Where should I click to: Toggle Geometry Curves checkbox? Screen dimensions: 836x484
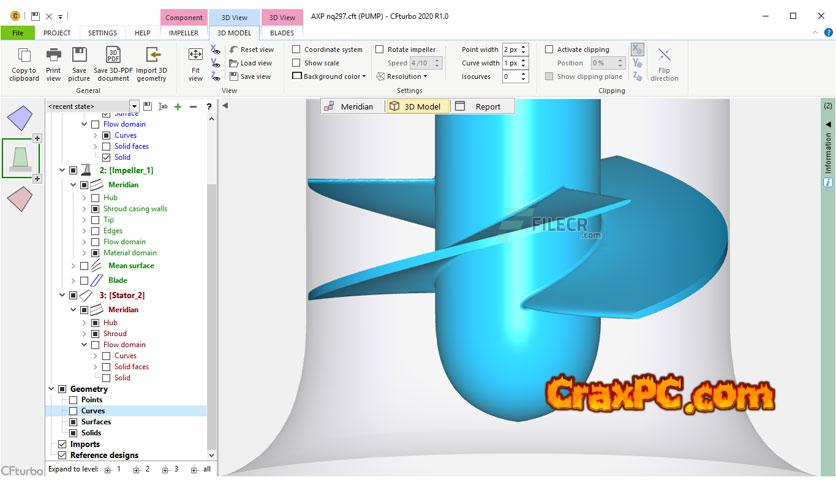[73, 410]
